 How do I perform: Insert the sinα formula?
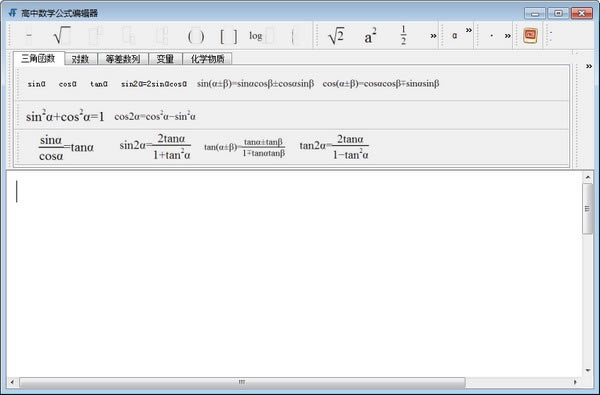[x=36, y=84]
